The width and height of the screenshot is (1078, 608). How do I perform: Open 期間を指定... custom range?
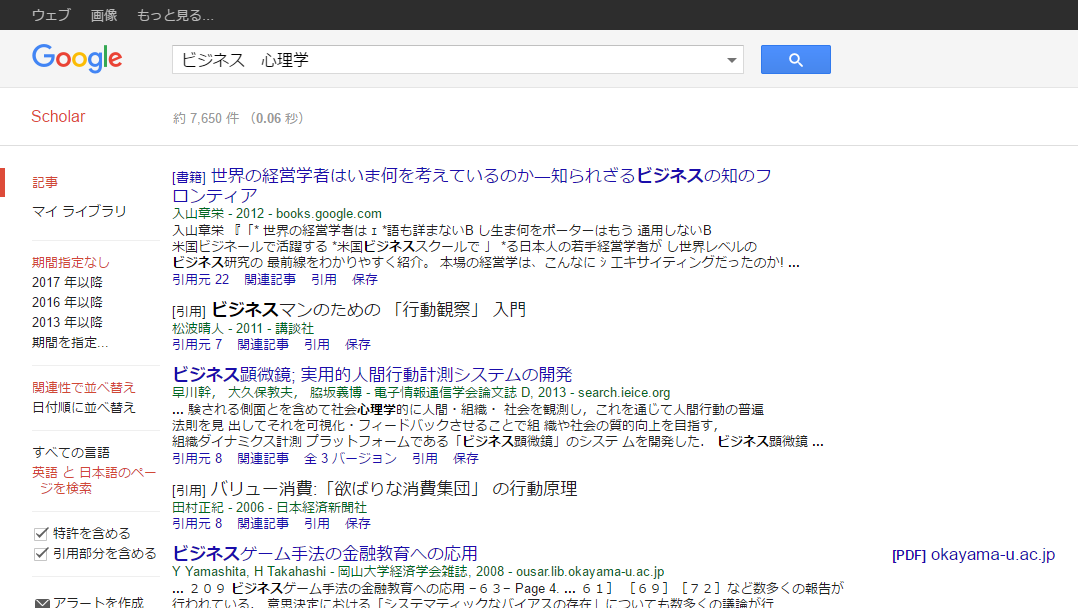pyautogui.click(x=70, y=343)
